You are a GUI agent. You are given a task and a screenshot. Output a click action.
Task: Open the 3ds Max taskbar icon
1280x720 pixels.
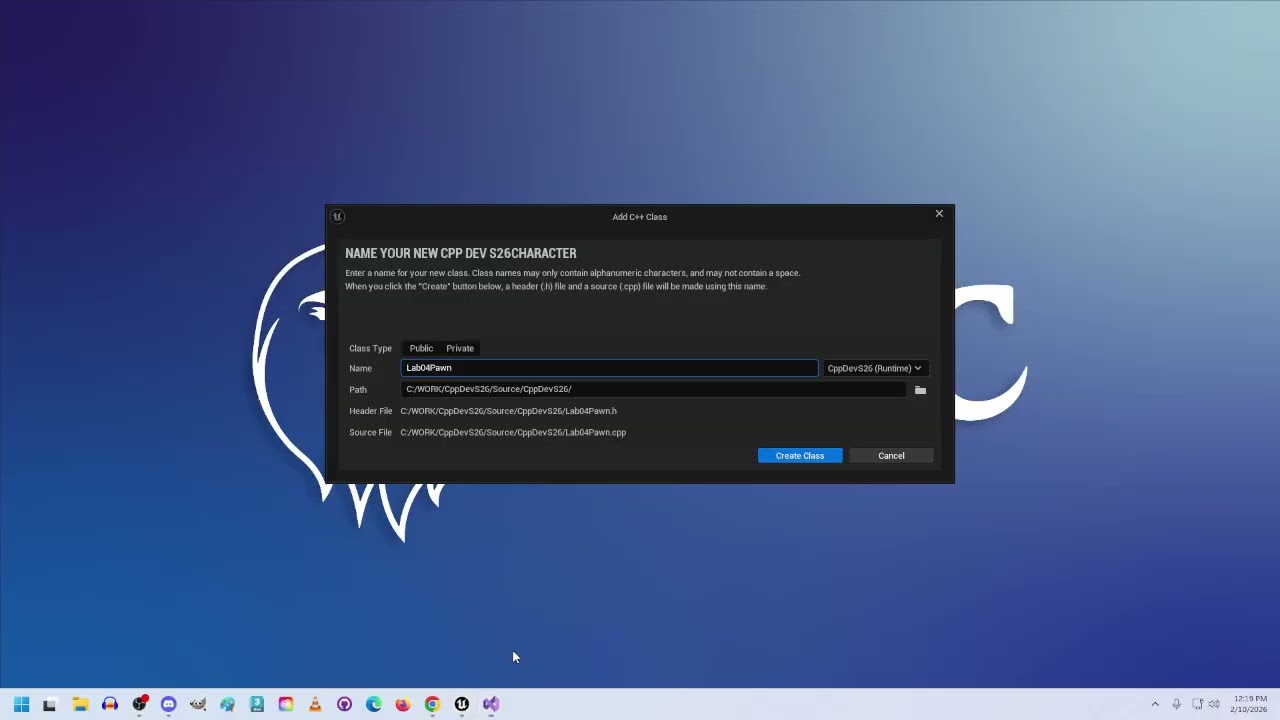pyautogui.click(x=257, y=704)
